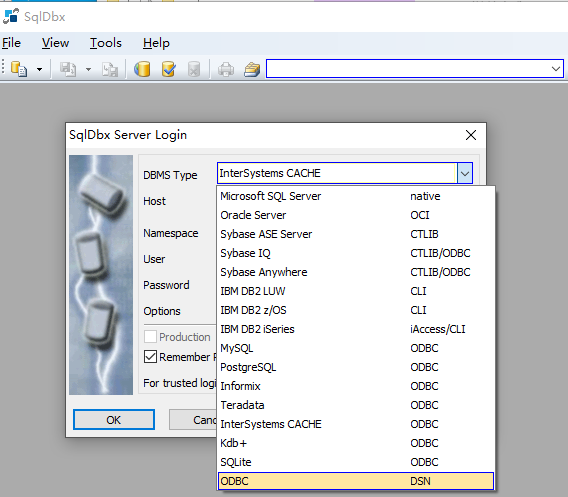Select IBM DB2 iSeries entry
Viewport: 568px width, 497px height.
(x=356, y=329)
